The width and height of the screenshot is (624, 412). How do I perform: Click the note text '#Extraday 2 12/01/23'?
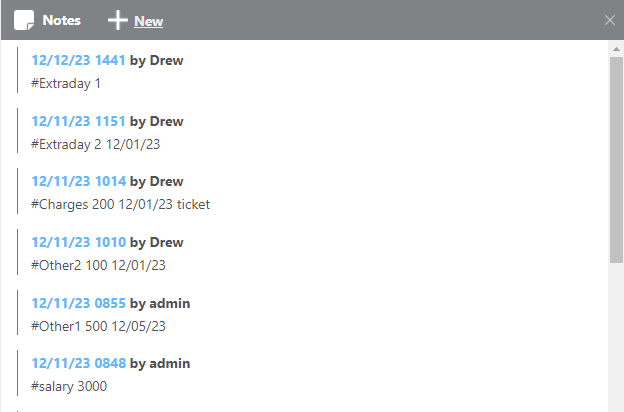pos(96,144)
